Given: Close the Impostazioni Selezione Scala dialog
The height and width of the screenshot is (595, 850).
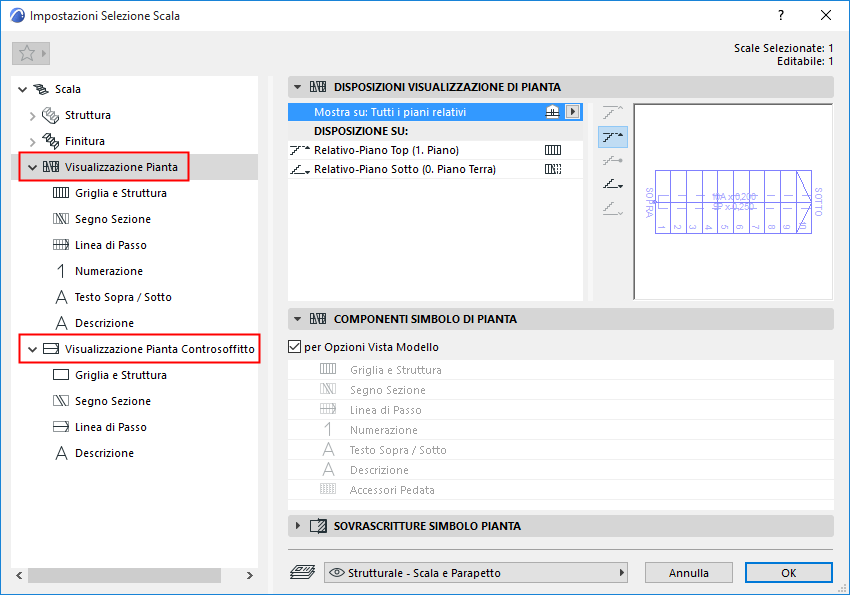Looking at the screenshot, I should [x=826, y=15].
